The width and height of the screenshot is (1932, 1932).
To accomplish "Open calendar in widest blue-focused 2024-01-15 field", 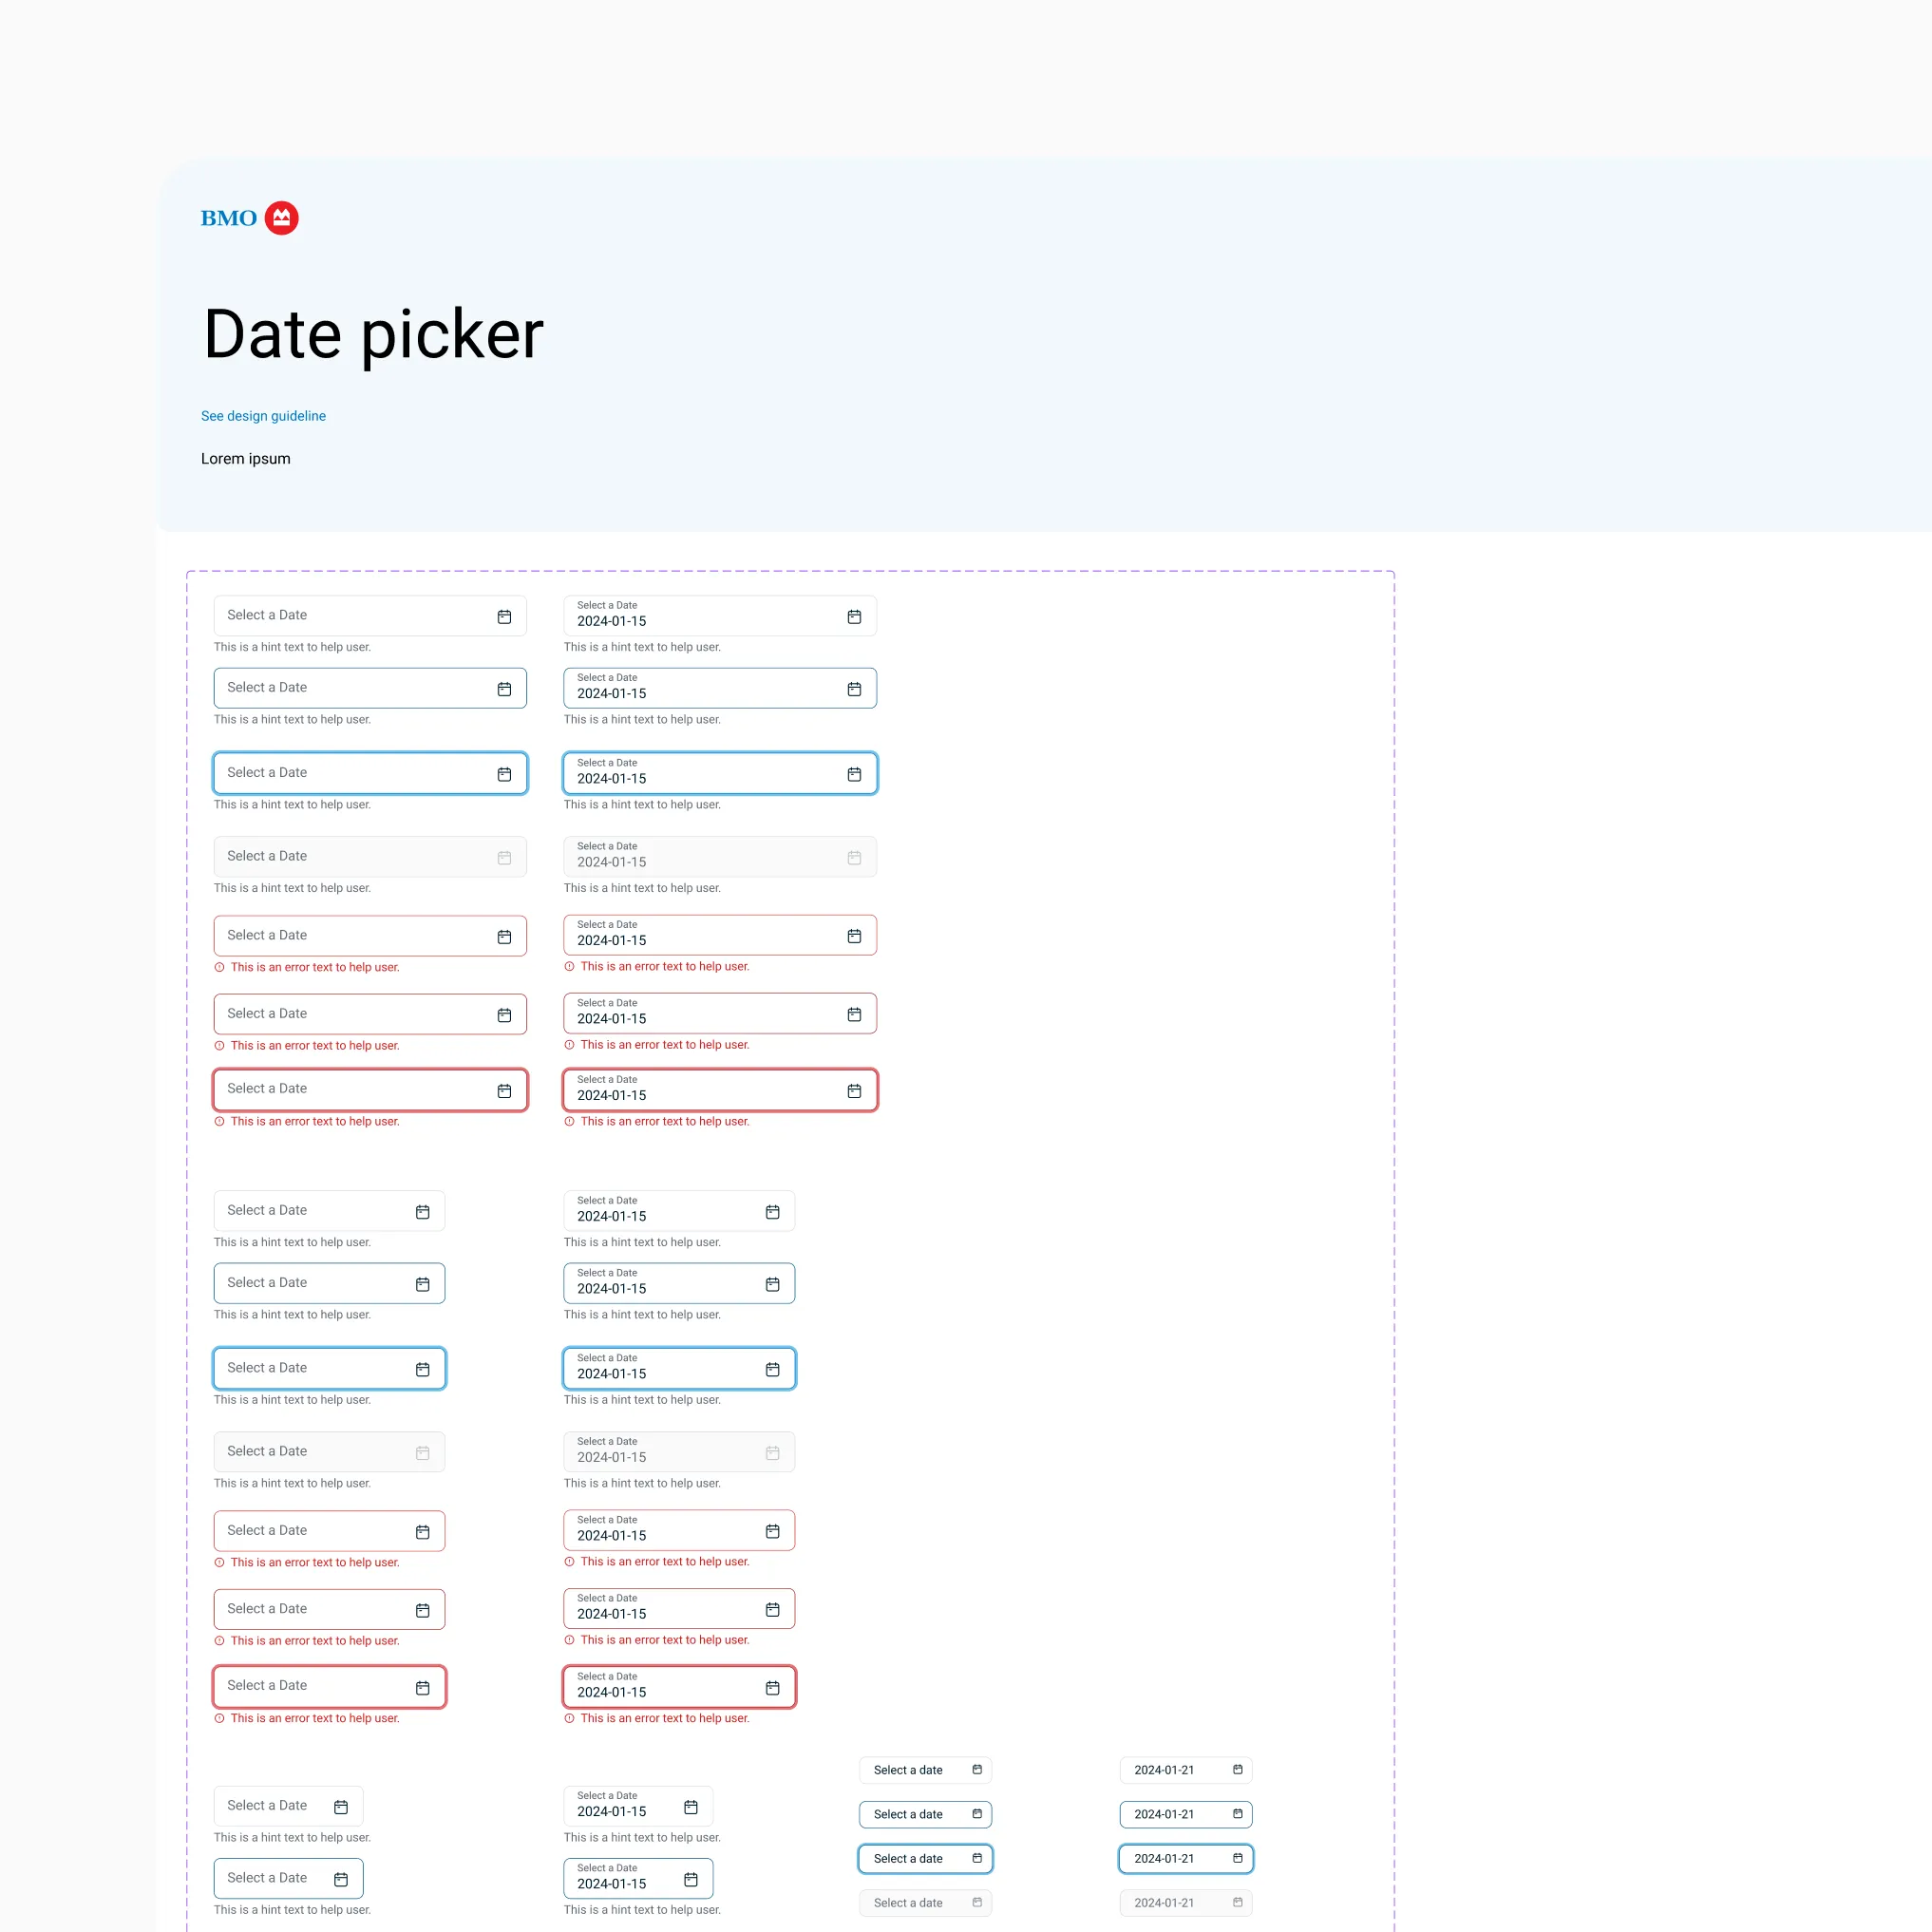I will tap(854, 774).
